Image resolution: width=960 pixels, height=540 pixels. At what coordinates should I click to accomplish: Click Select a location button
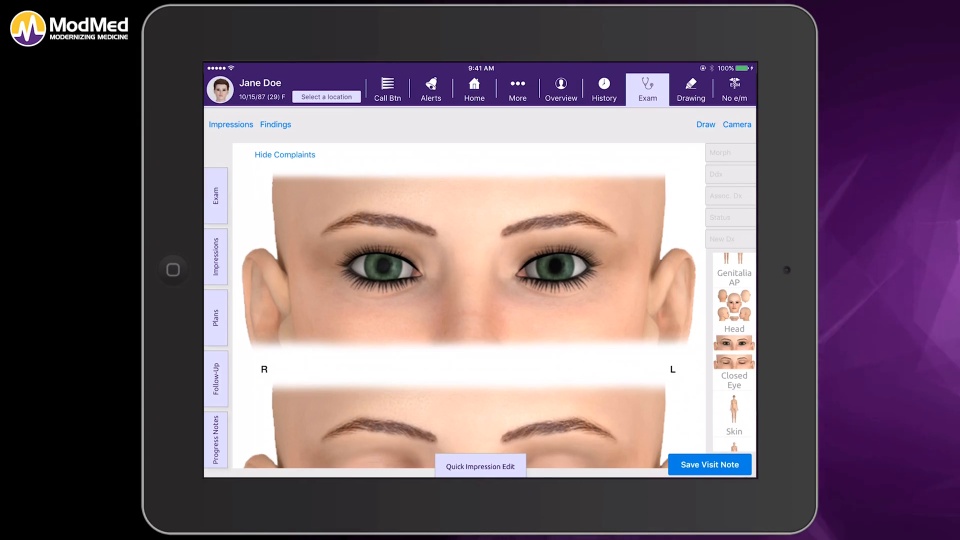(326, 97)
